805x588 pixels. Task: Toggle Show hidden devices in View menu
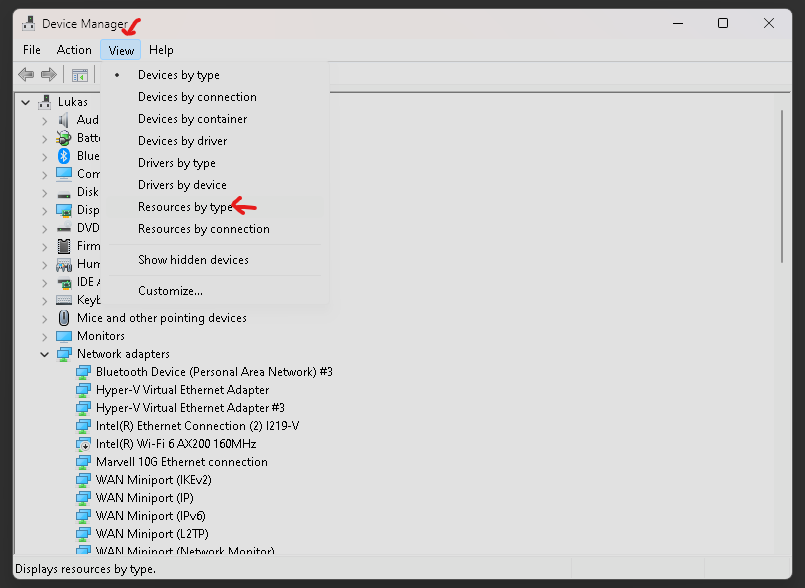(x=193, y=260)
